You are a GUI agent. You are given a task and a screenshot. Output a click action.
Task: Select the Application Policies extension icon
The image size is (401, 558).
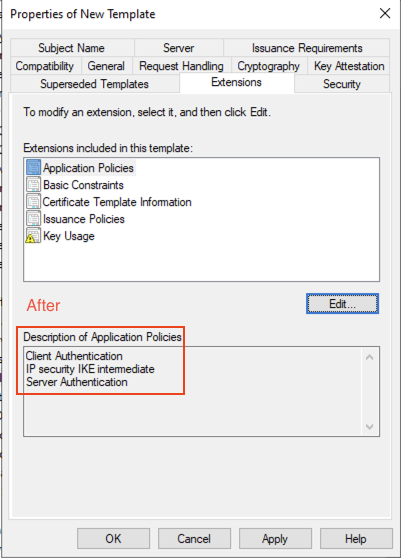coord(33,168)
